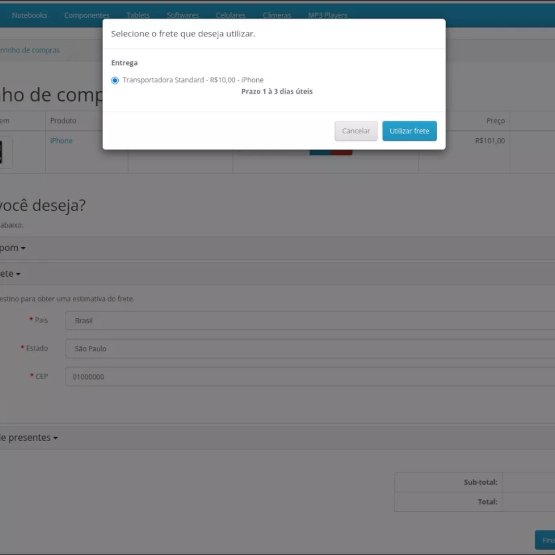
Task: Expand the vale presentes section
Action: click(29, 437)
